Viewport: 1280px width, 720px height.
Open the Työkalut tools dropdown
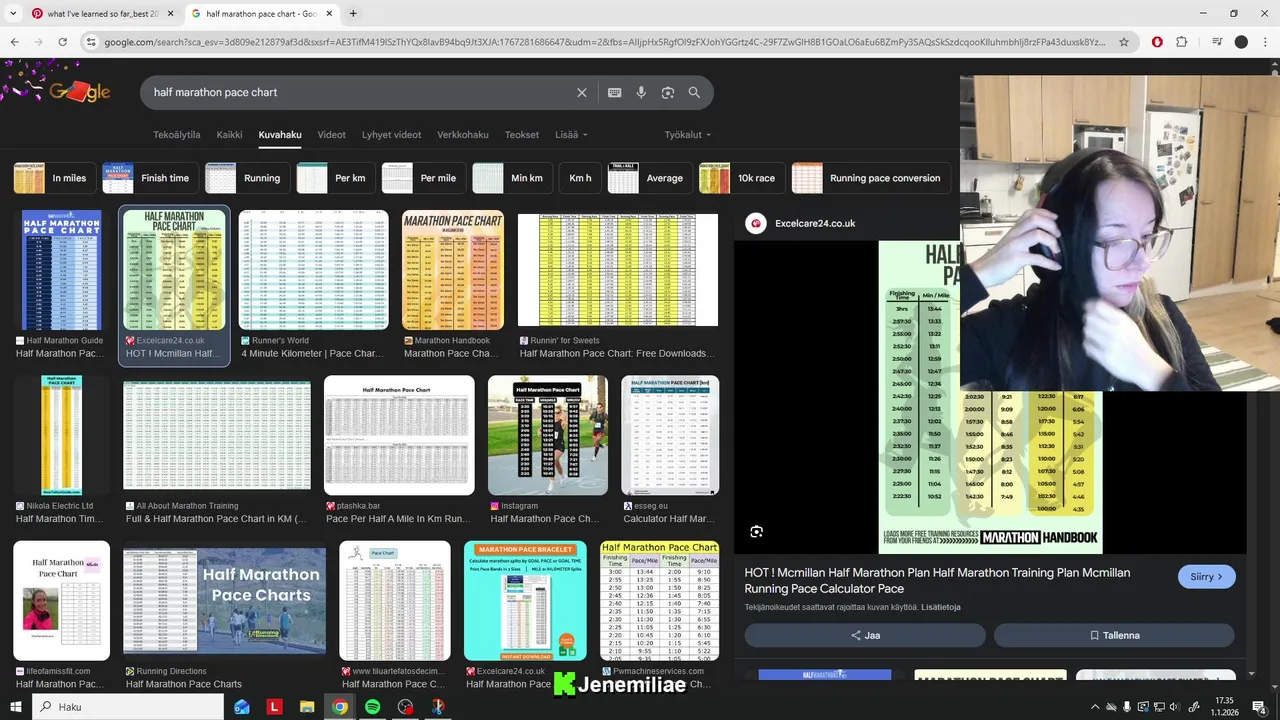coord(688,135)
